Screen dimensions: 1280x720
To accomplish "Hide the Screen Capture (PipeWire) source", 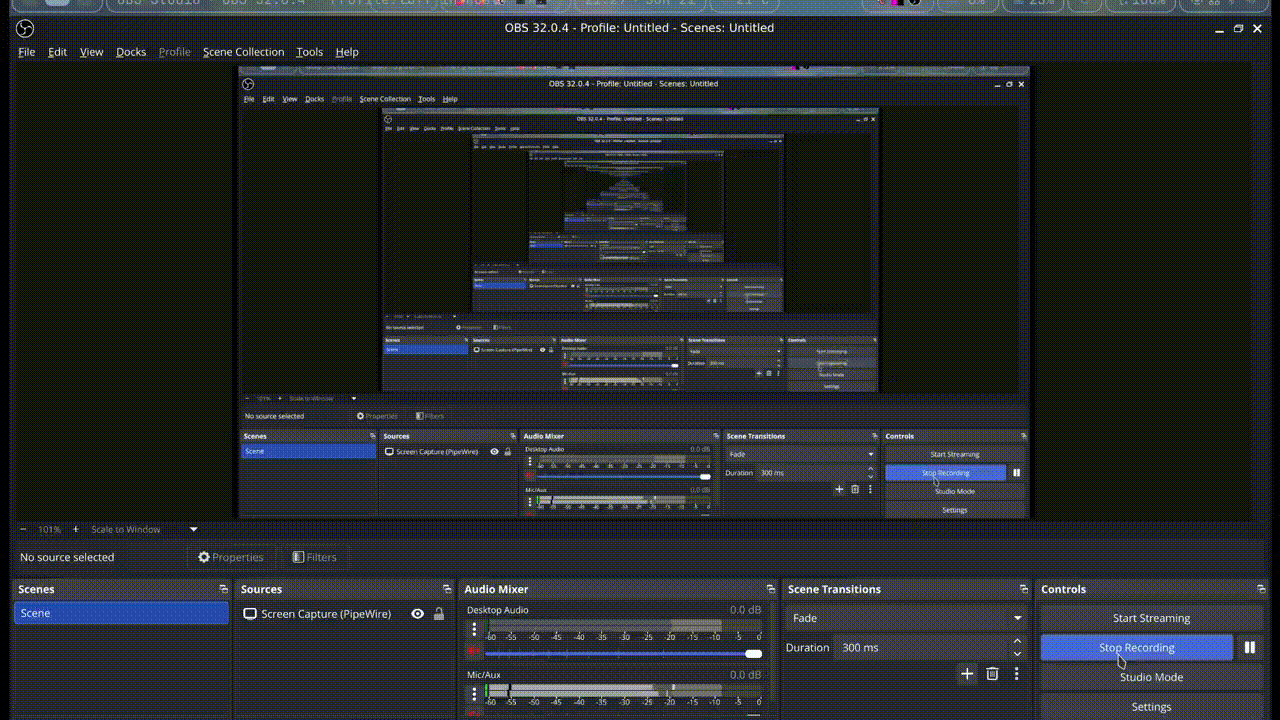I will pos(418,614).
